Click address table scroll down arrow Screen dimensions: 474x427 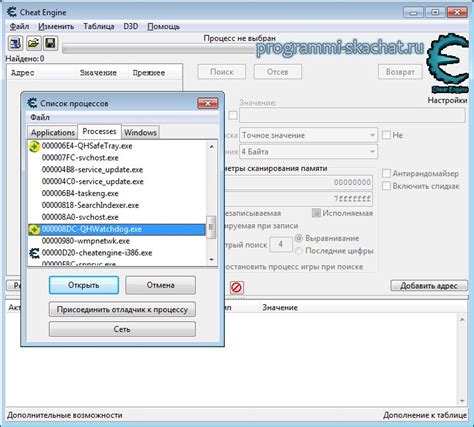point(462,400)
